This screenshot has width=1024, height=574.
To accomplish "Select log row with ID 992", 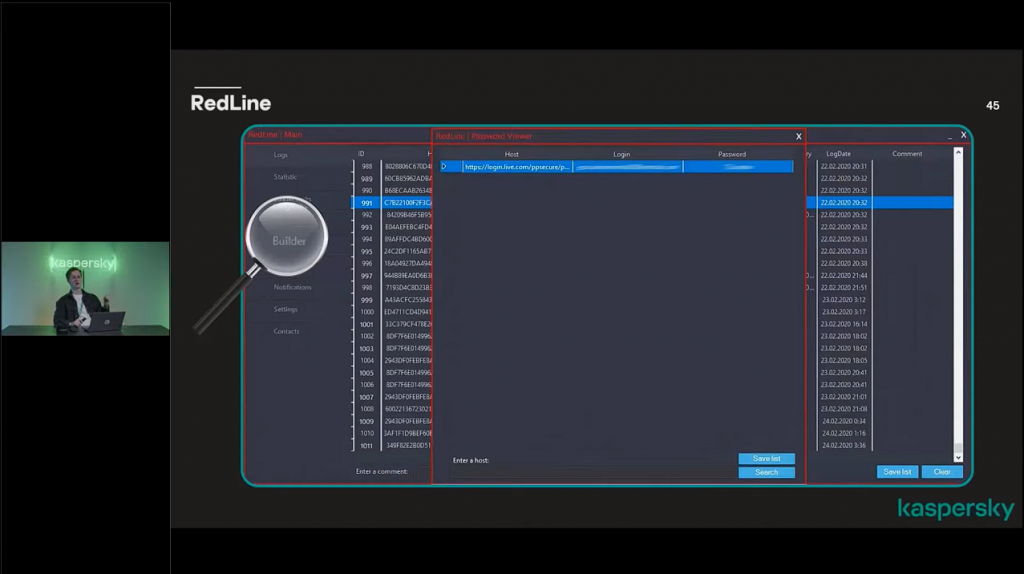I will [366, 215].
